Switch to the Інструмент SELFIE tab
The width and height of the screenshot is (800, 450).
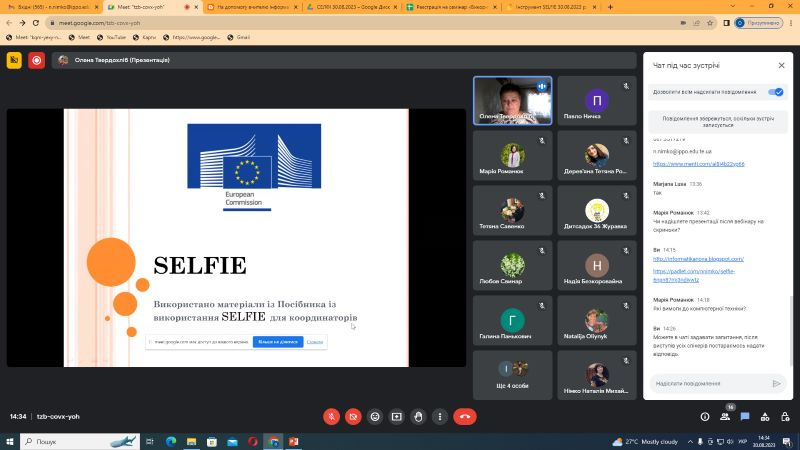(551, 7)
